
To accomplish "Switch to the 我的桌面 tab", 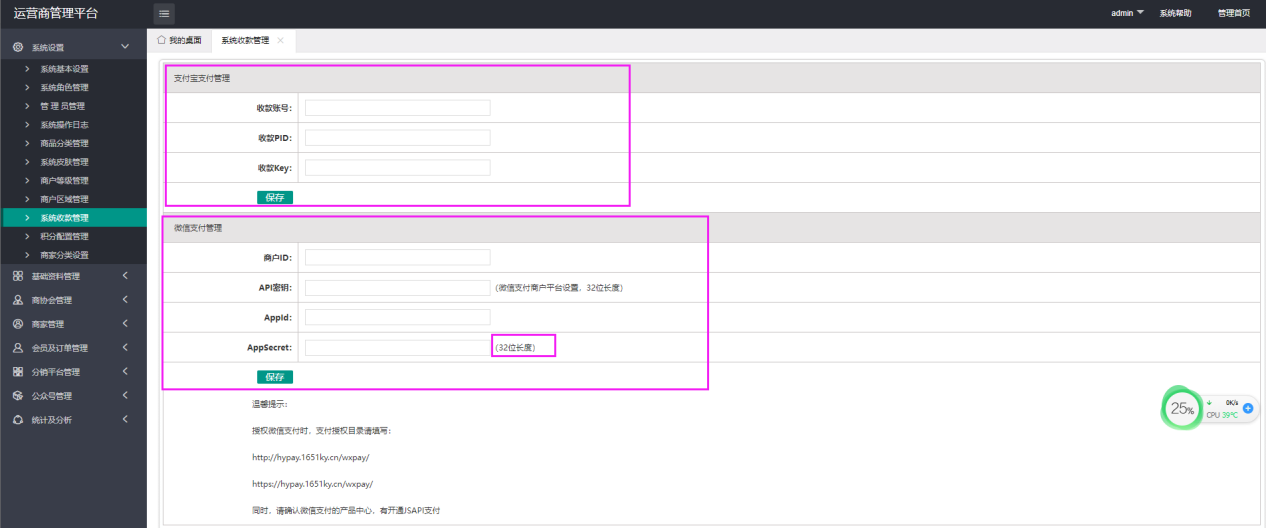I will pyautogui.click(x=179, y=40).
